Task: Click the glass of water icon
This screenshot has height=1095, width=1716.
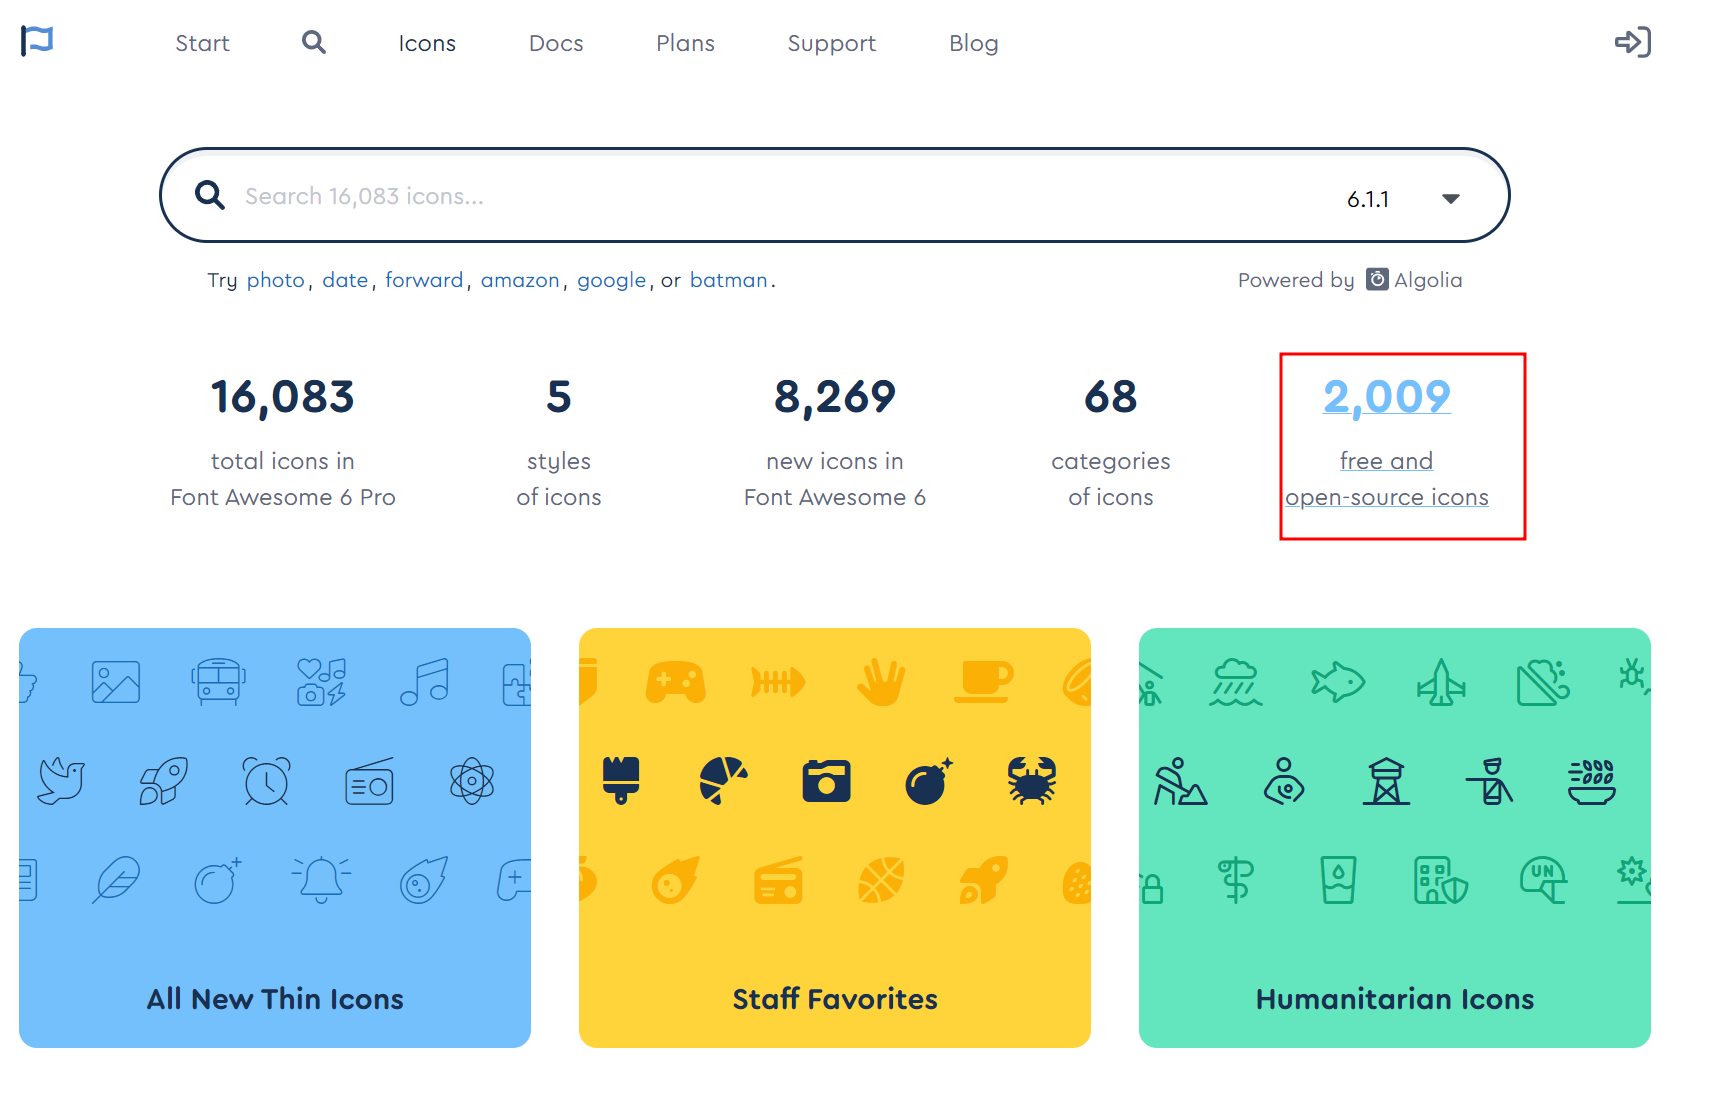Action: 1338,880
